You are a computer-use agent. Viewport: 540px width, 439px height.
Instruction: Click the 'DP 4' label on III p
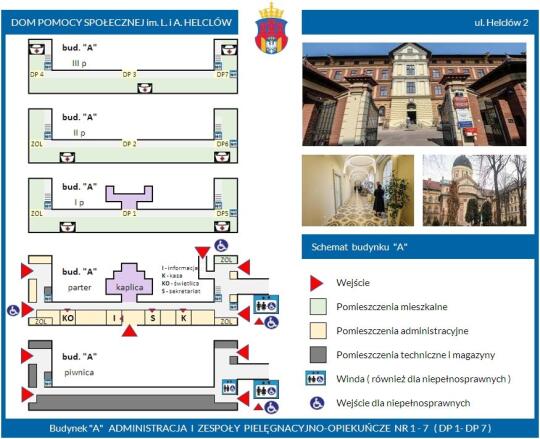37,74
